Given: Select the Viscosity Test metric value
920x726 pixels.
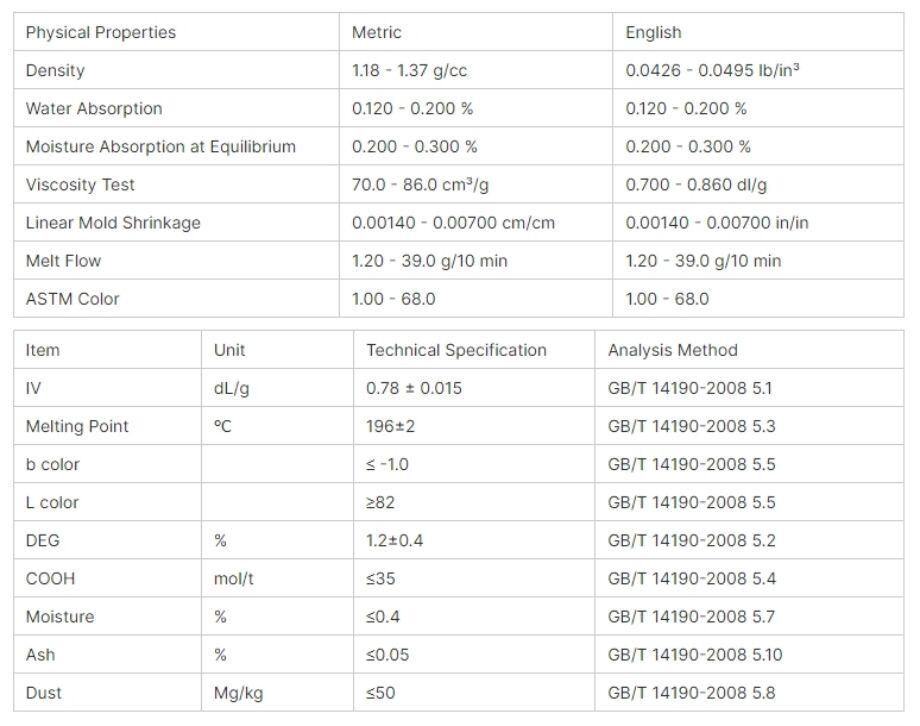Looking at the screenshot, I should coord(420,185).
